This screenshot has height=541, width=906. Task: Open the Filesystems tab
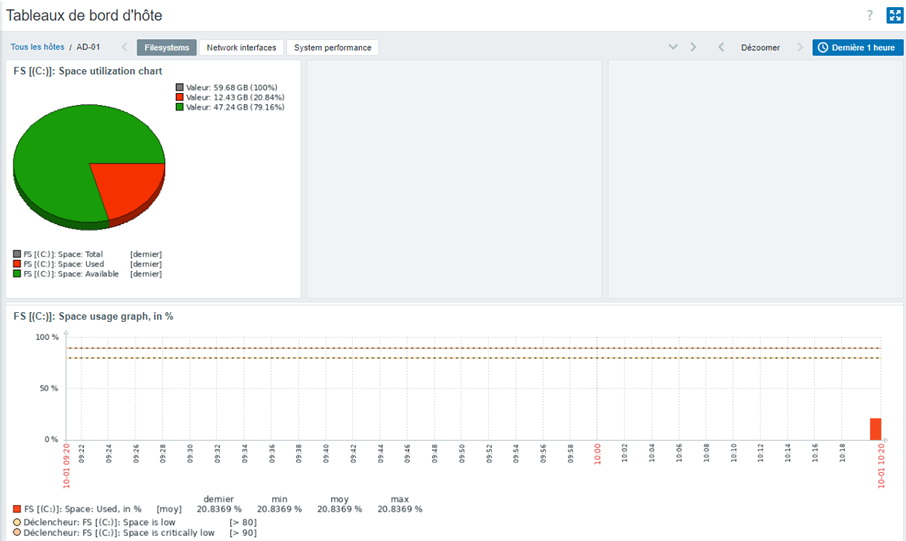pos(167,47)
